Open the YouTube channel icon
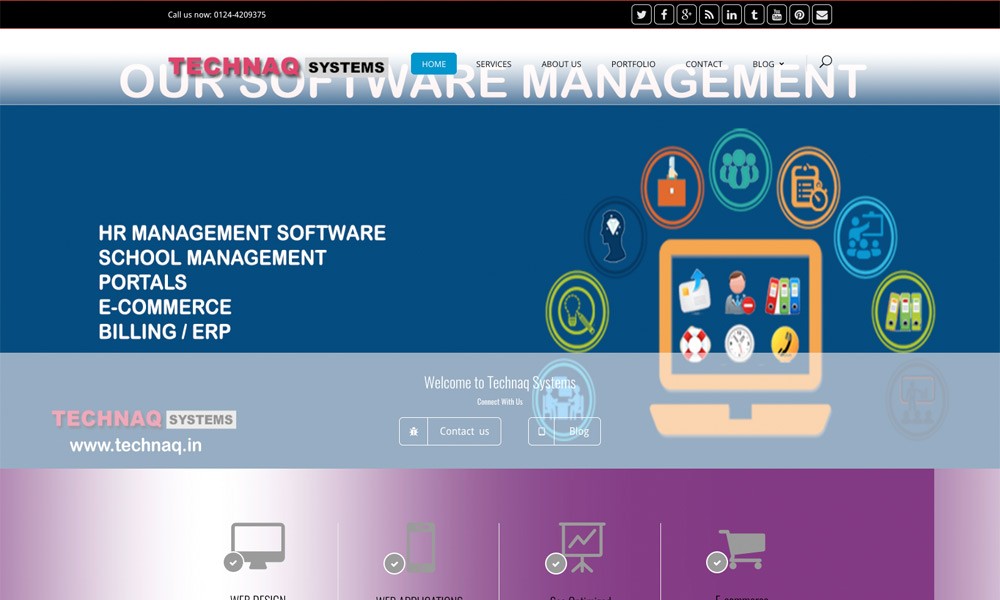Viewport: 1000px width, 600px height. (777, 14)
